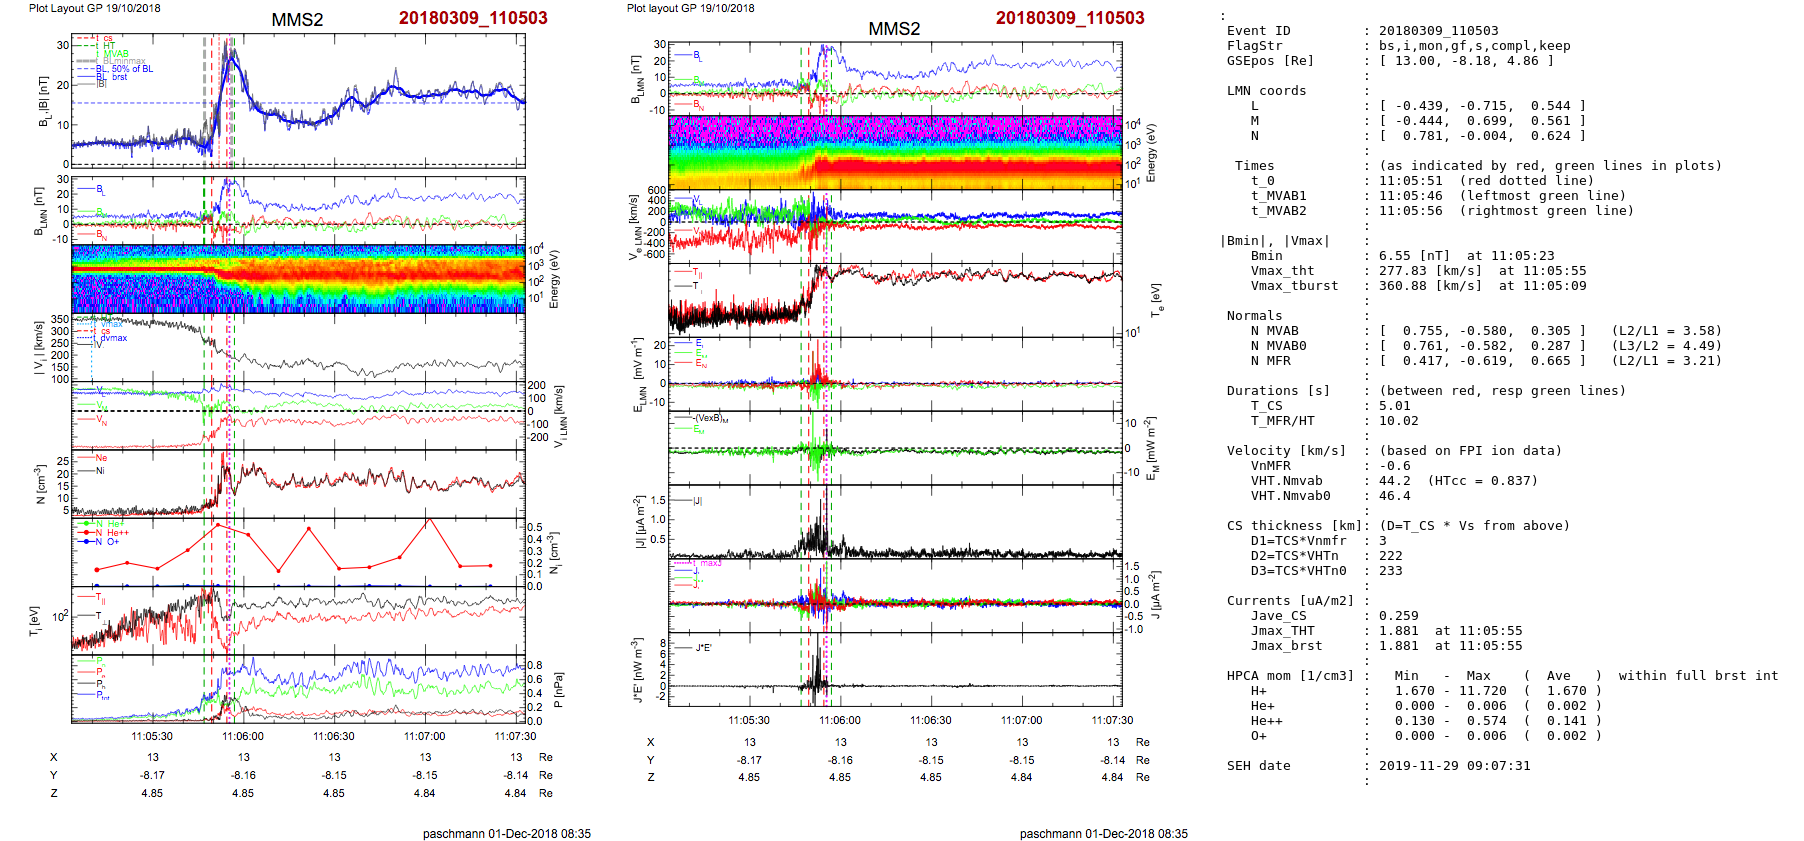This screenshot has width=1804, height=841.
Task: Click the J*E' panel in the middle plot
Action: [x=895, y=669]
